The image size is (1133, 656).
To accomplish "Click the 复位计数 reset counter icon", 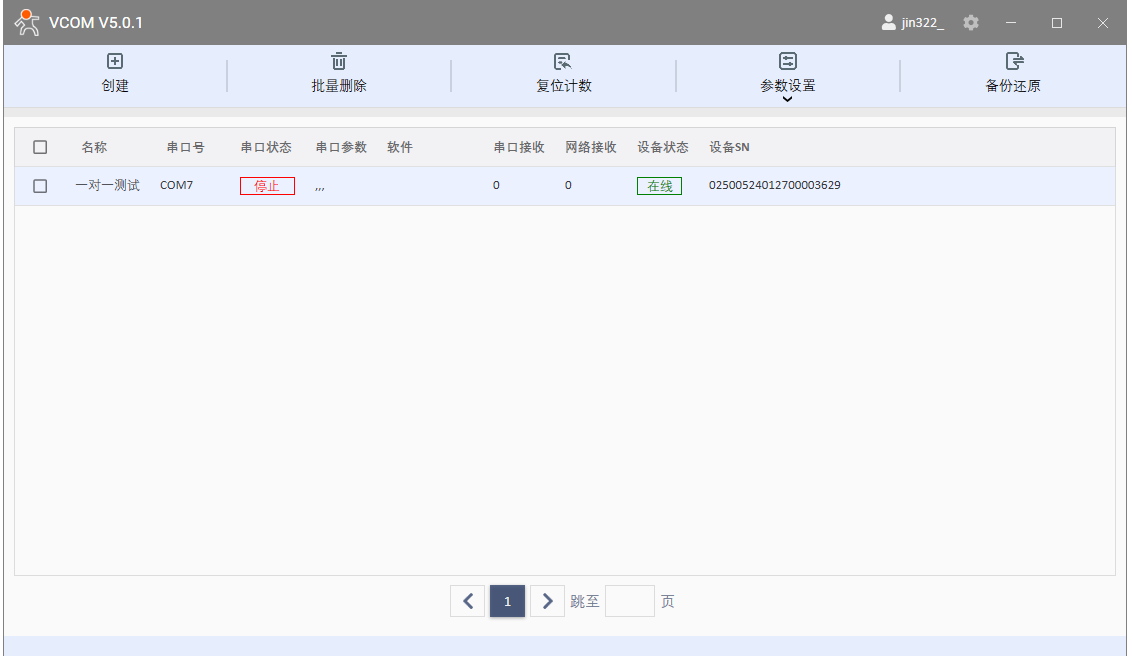I will click(563, 62).
